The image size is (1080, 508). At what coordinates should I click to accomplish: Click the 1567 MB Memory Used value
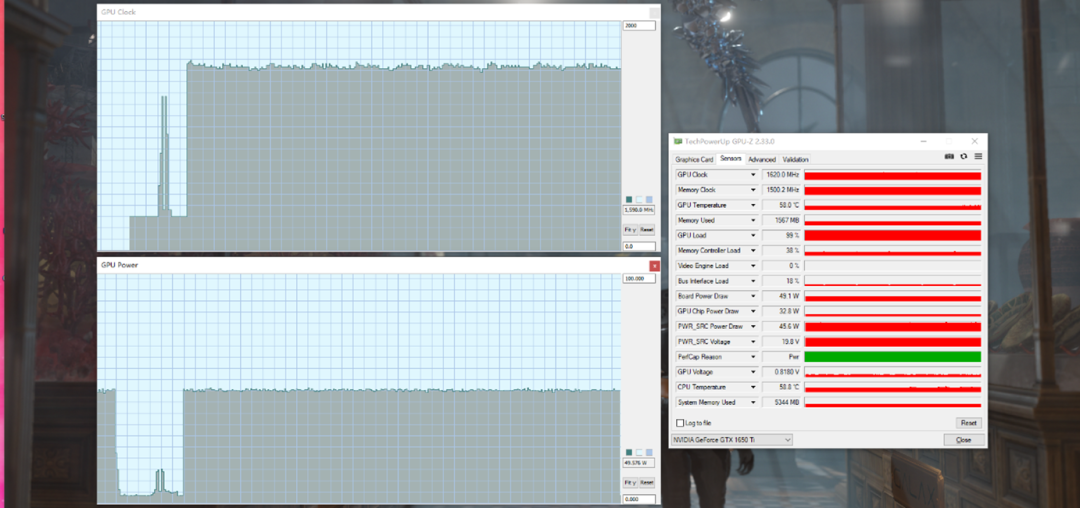[x=782, y=220]
